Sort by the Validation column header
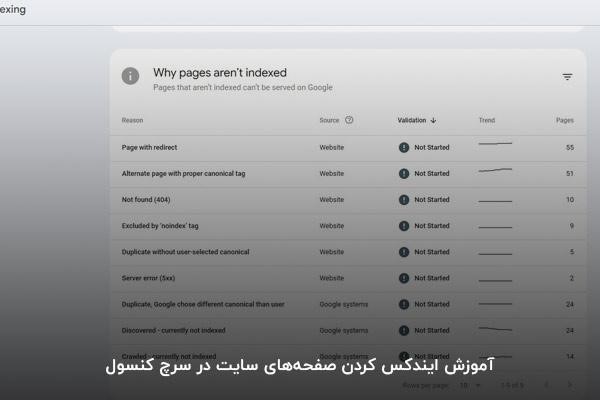This screenshot has width=600, height=400. click(x=412, y=120)
